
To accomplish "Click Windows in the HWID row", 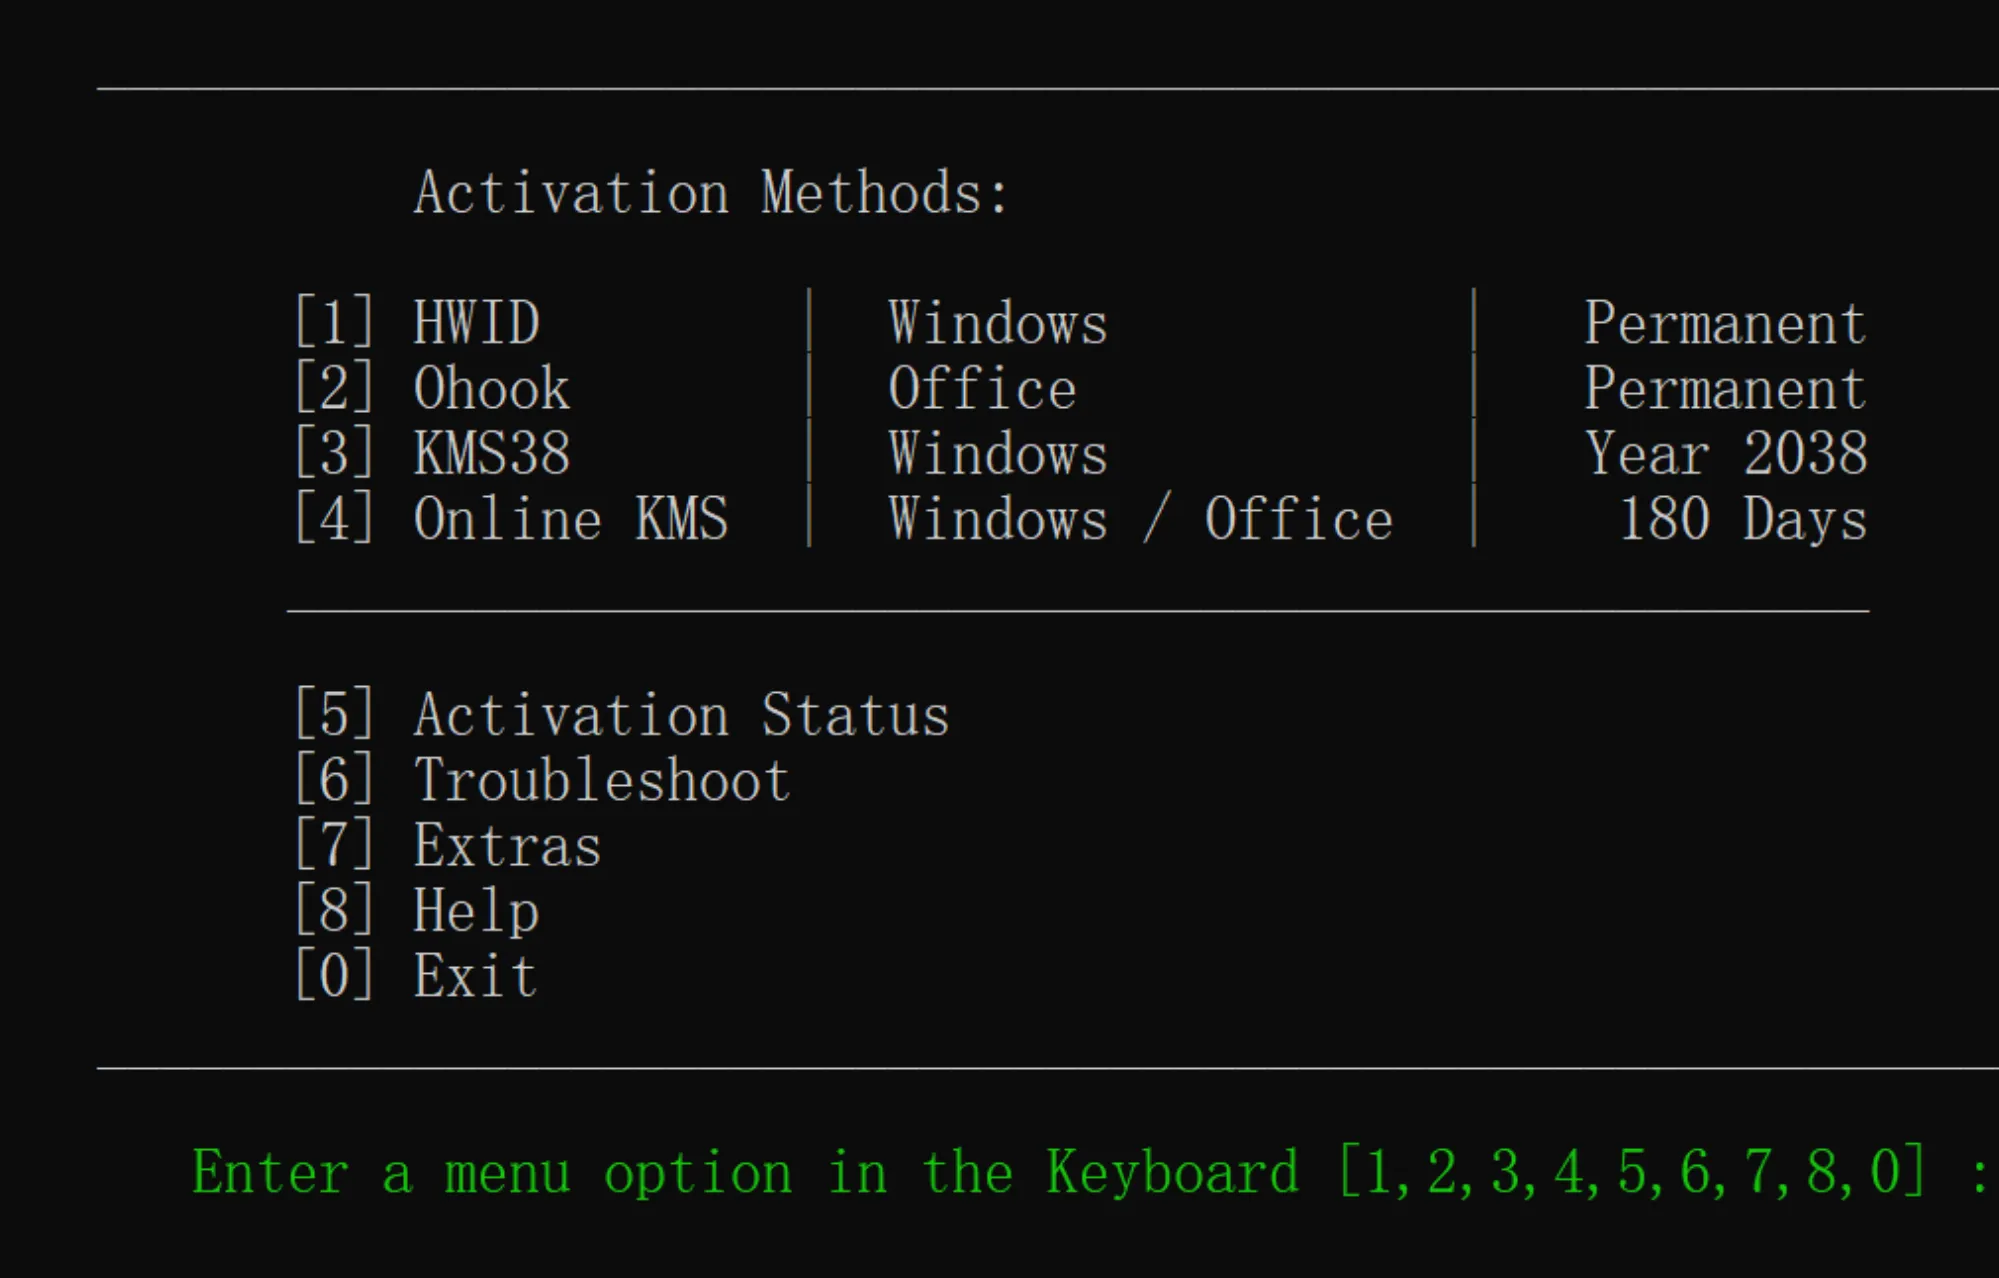I will coord(998,323).
